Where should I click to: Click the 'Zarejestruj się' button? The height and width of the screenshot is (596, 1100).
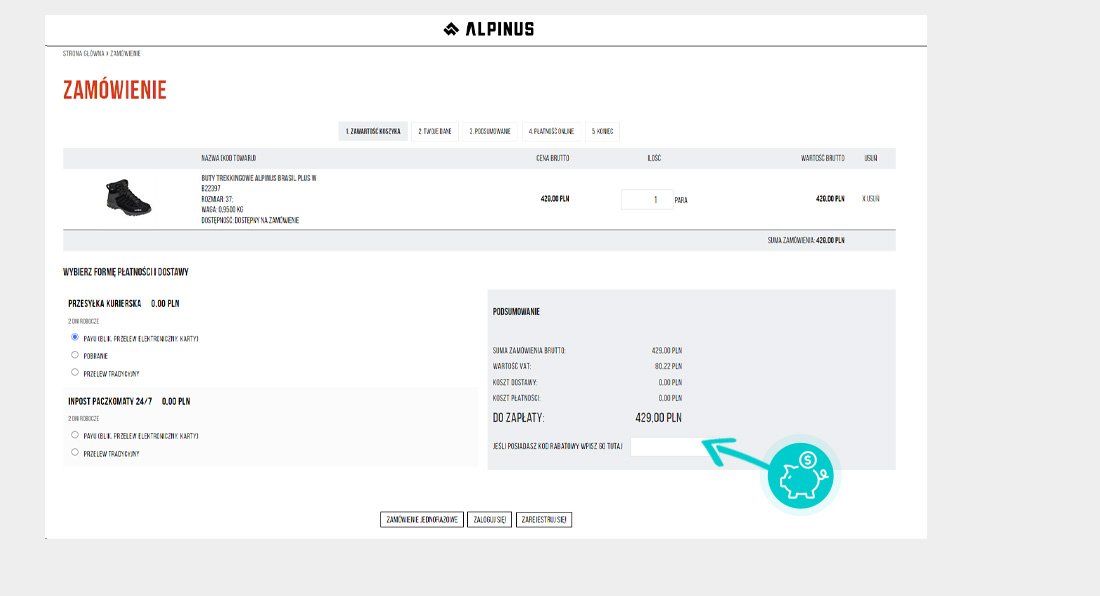point(544,520)
